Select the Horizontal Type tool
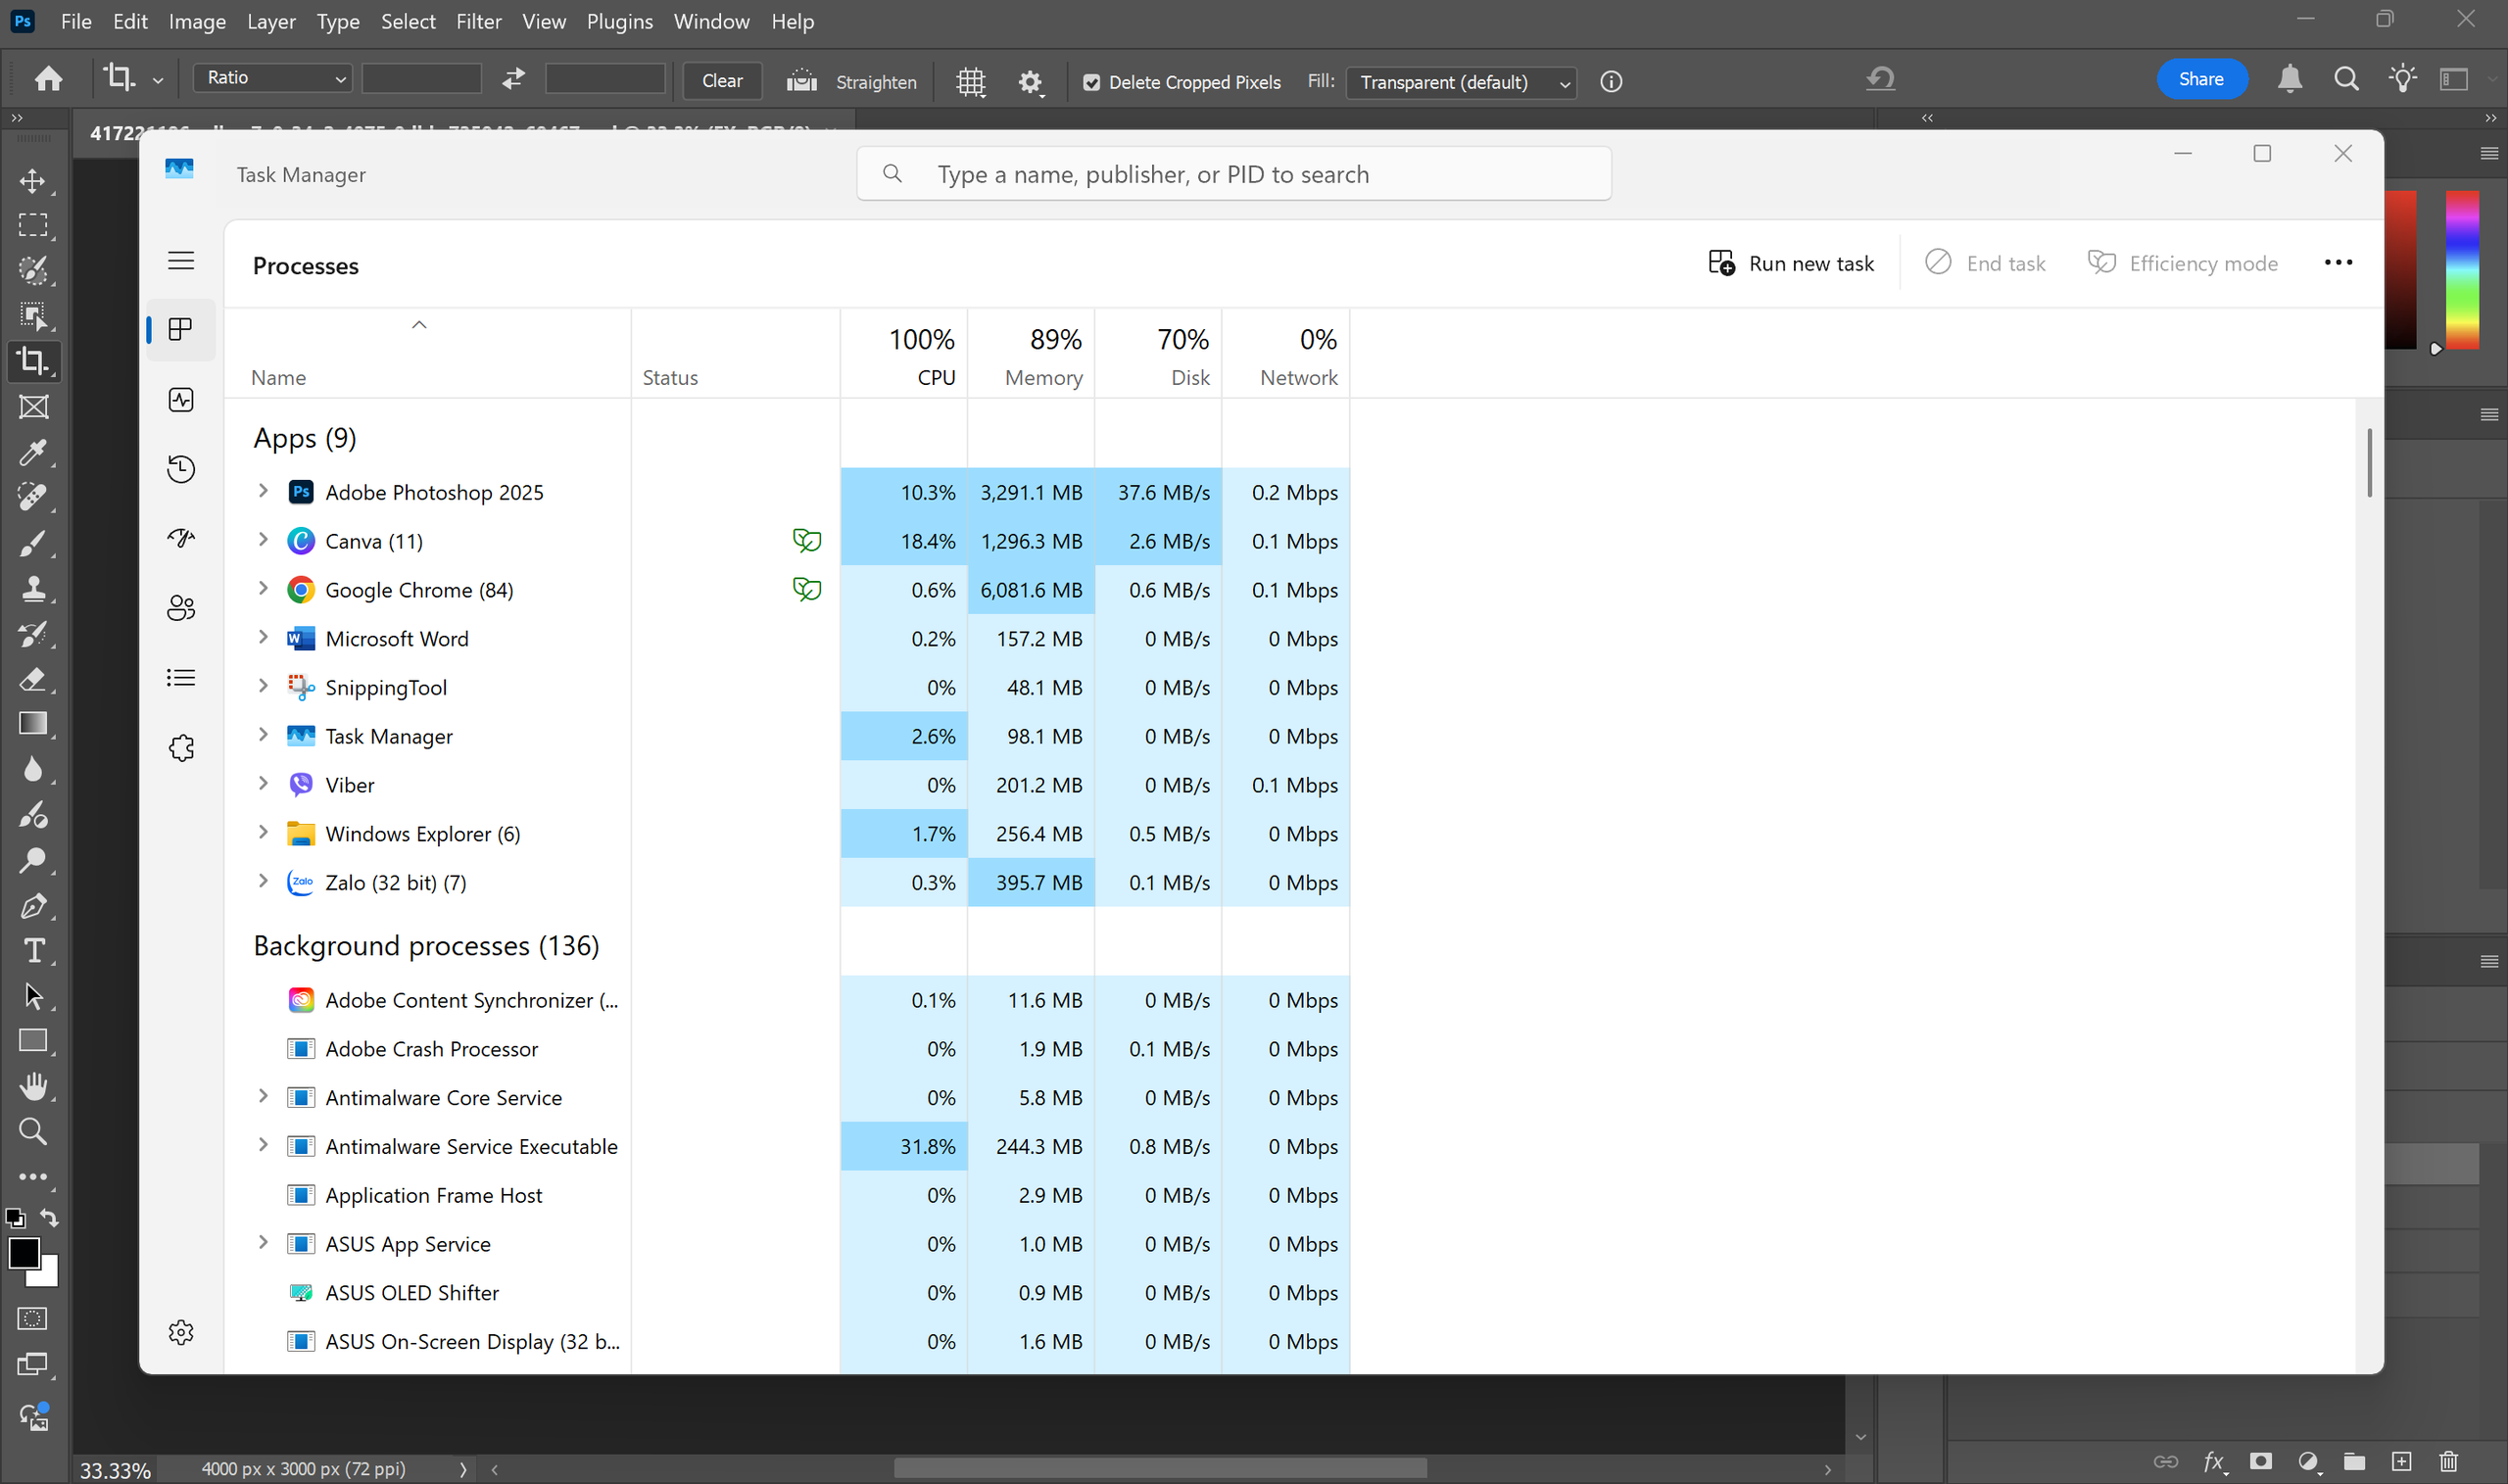Image resolution: width=2508 pixels, height=1484 pixels. pyautogui.click(x=33, y=950)
